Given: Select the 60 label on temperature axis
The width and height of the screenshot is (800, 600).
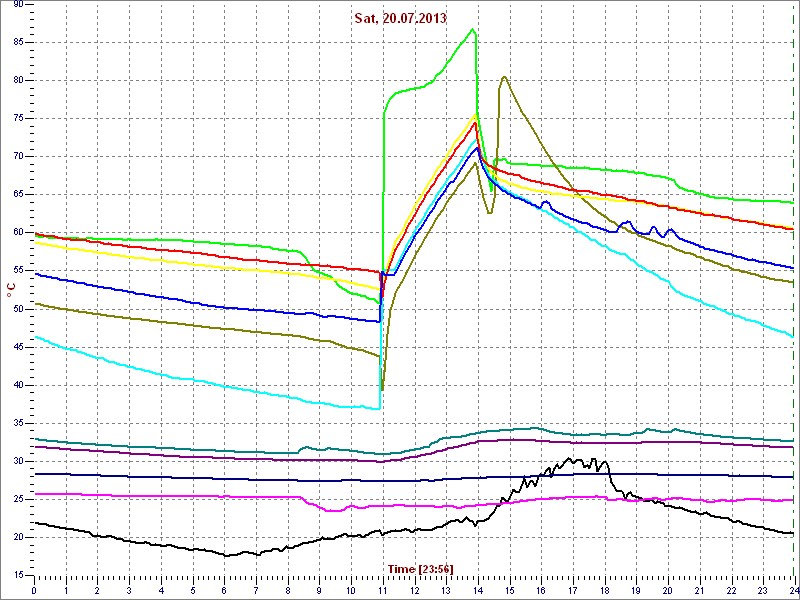Looking at the screenshot, I should click(x=17, y=233).
